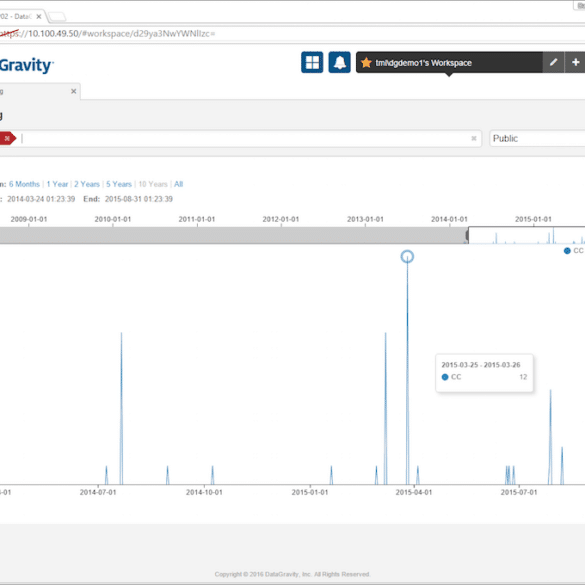Select the 10 Years zoom range
This screenshot has height=585, width=585.
(153, 184)
